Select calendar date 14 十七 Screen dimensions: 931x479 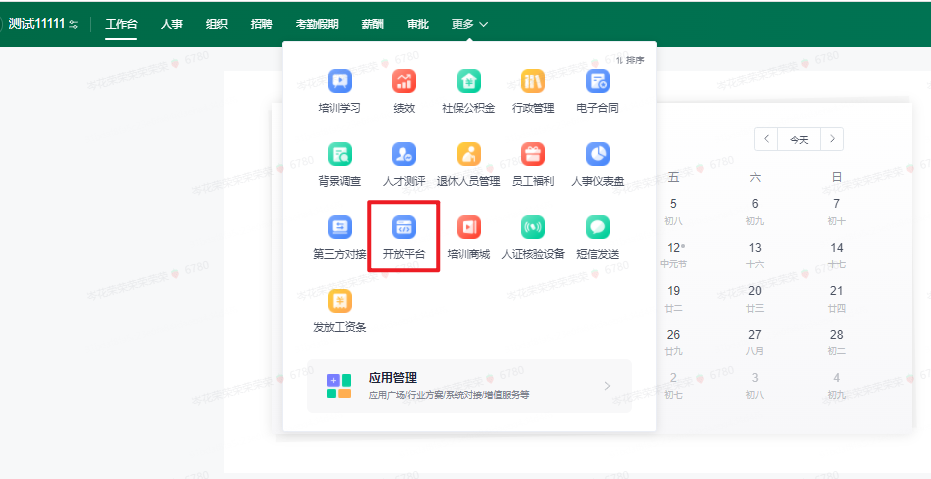837,255
